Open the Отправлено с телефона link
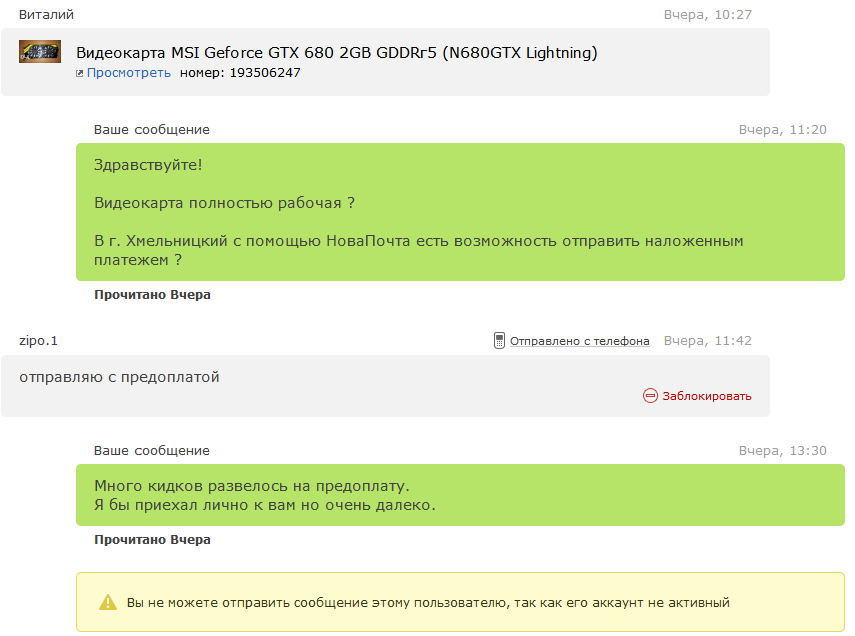Image resolution: width=855 pixels, height=636 pixels. pyautogui.click(x=580, y=341)
